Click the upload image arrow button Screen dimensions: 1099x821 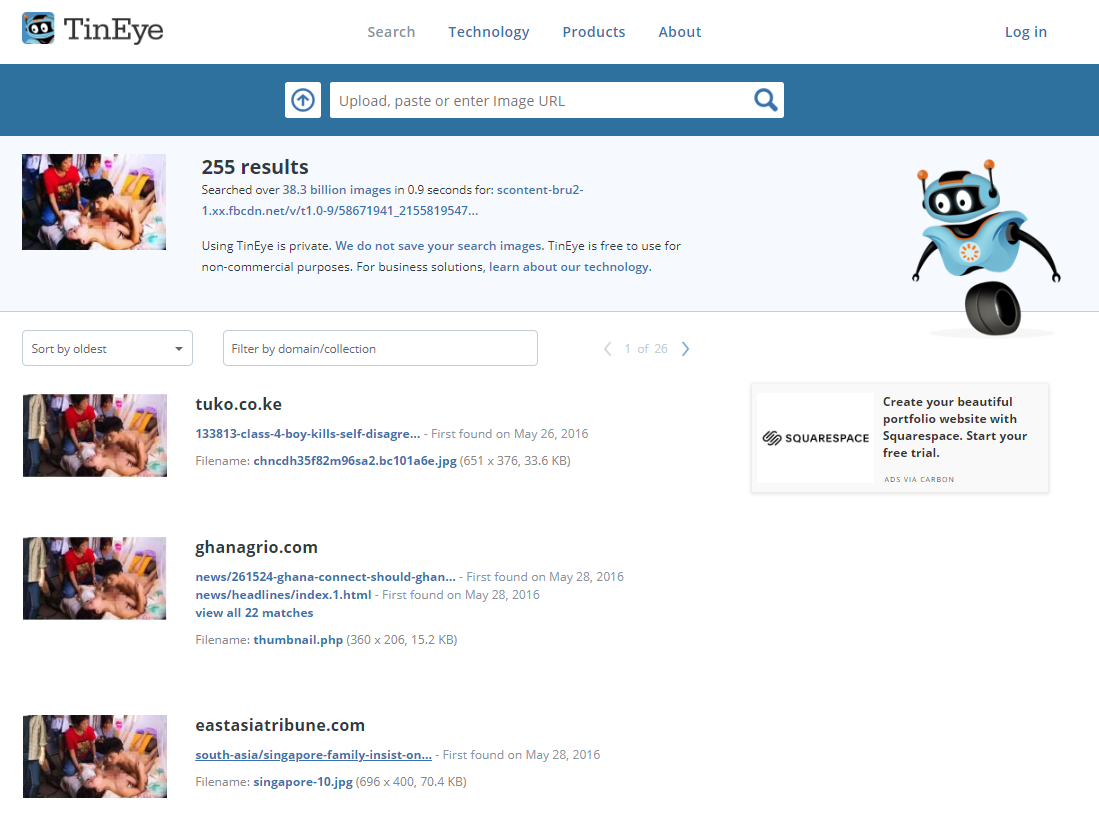coord(303,100)
